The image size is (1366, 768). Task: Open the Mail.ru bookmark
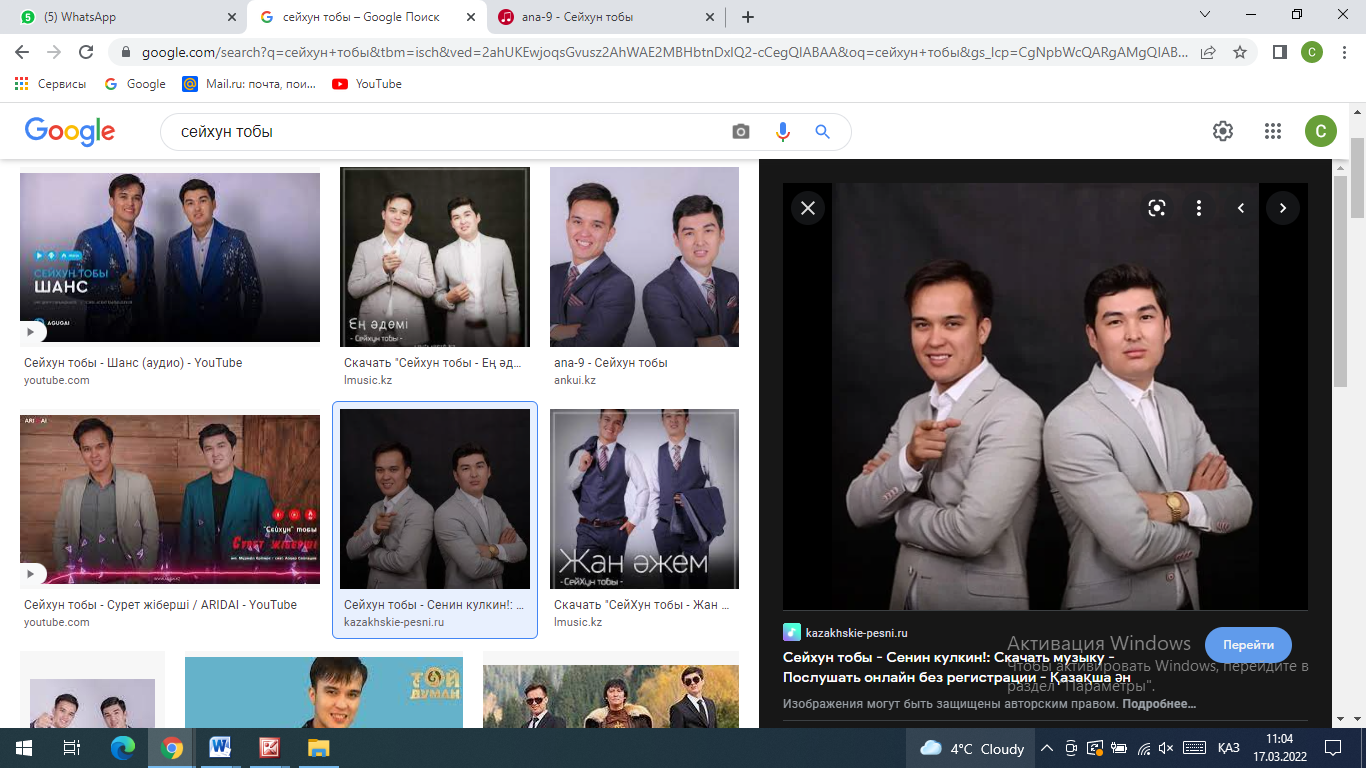[x=250, y=84]
